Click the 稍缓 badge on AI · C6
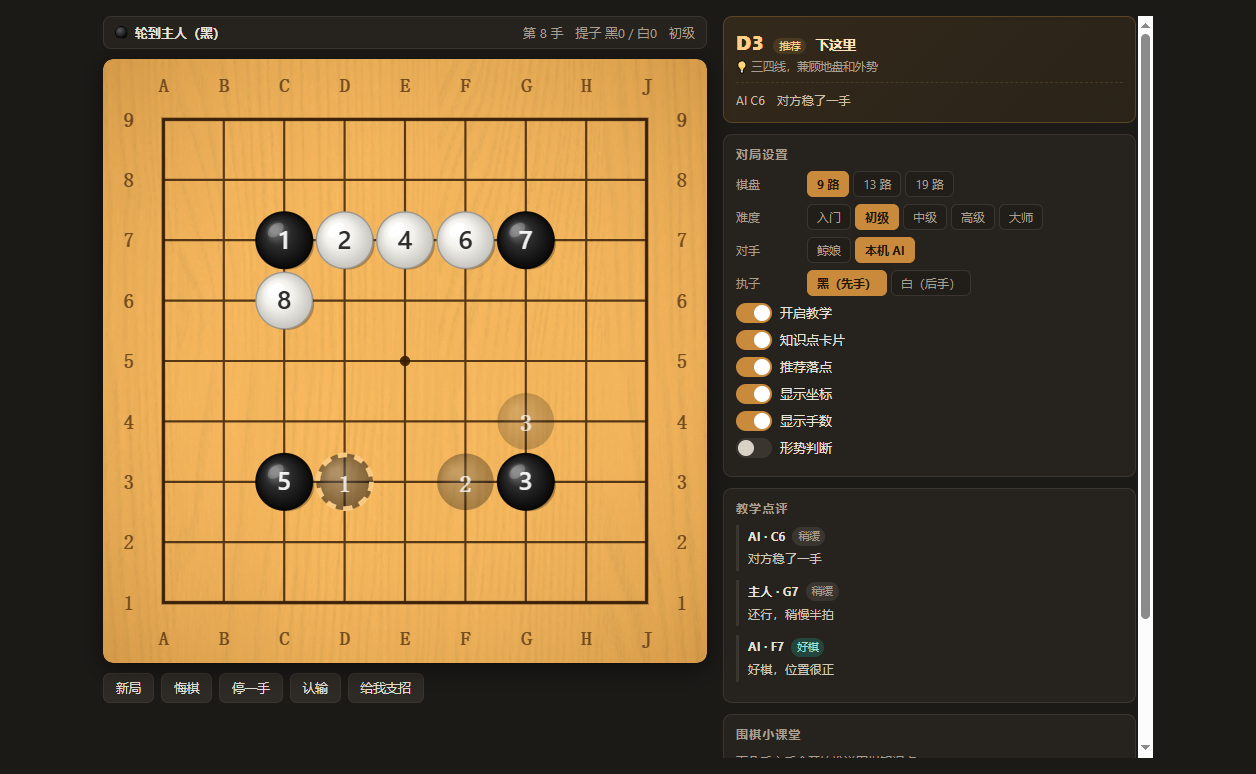The image size is (1256, 774). click(808, 536)
